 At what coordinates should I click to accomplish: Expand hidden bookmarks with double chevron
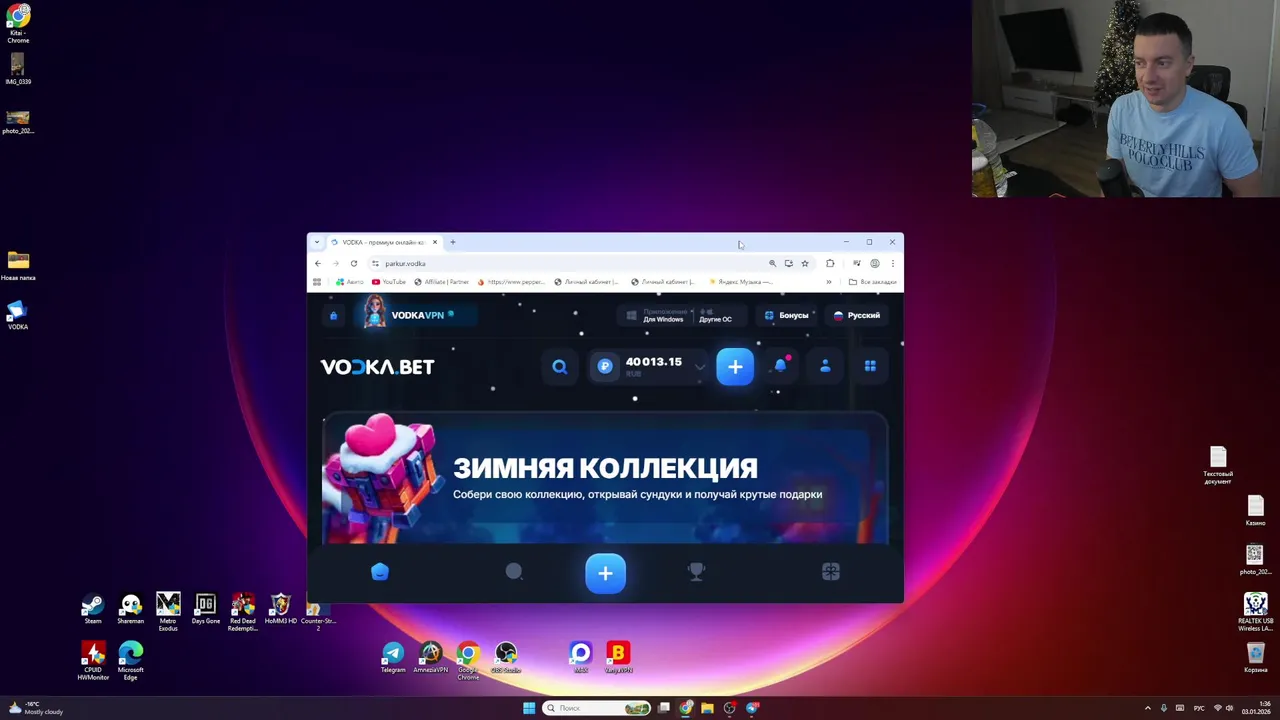[x=828, y=282]
